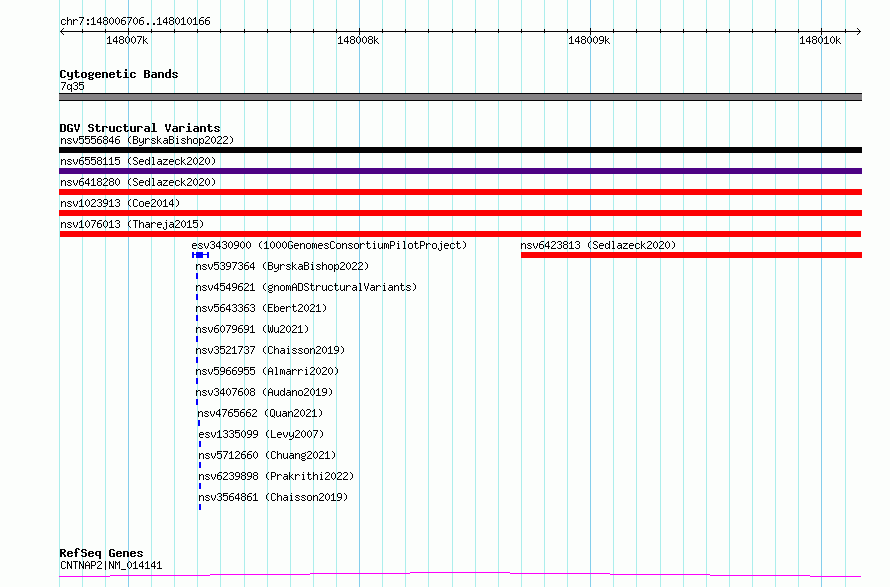This screenshot has width=890, height=587.
Task: Click the nsv6079691 (Wu2021) label
Action: (x=252, y=329)
